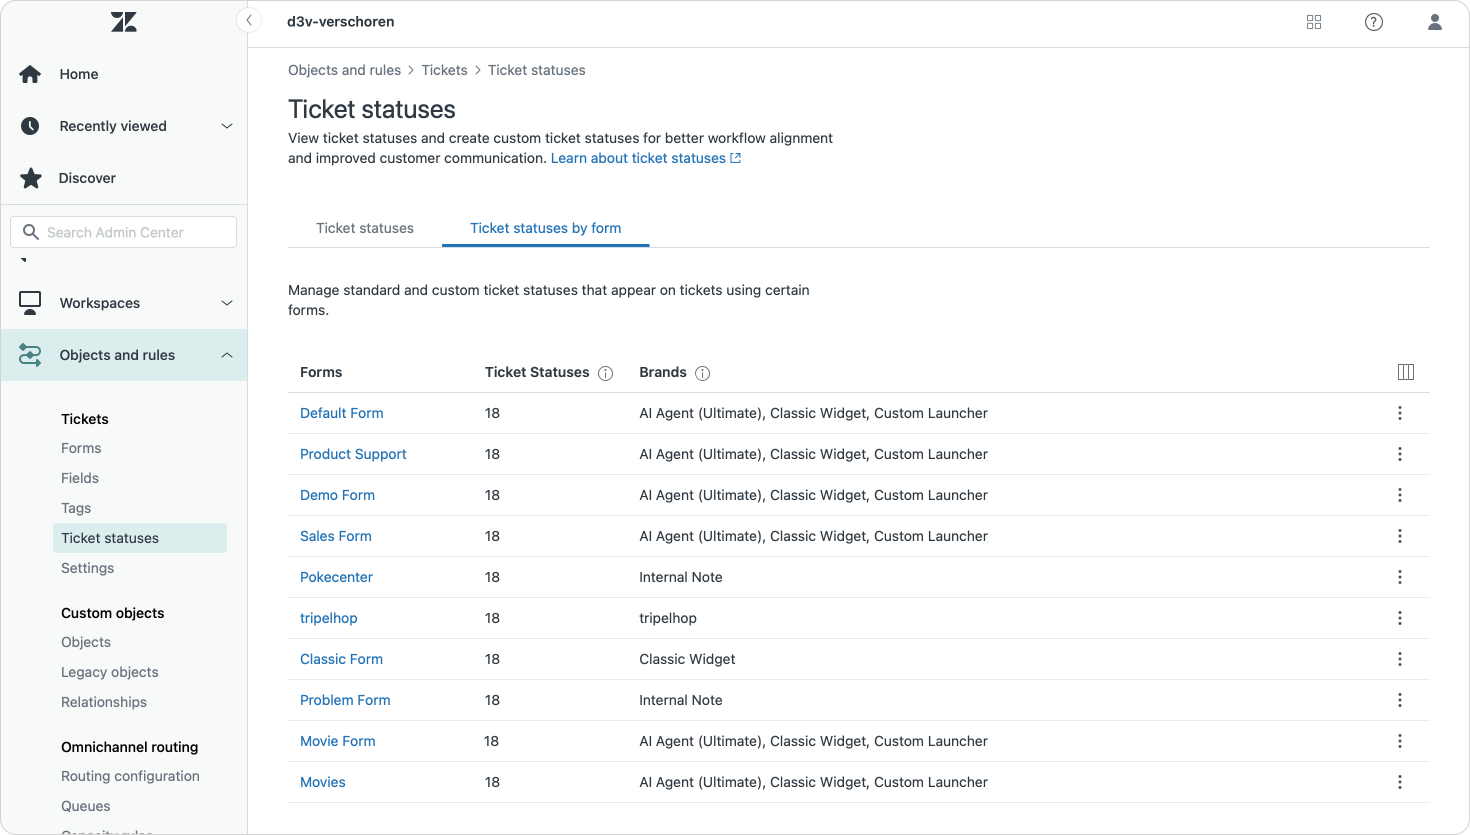Viewport: 1470px width, 835px height.
Task: Click the Search Admin Center field
Action: (124, 232)
